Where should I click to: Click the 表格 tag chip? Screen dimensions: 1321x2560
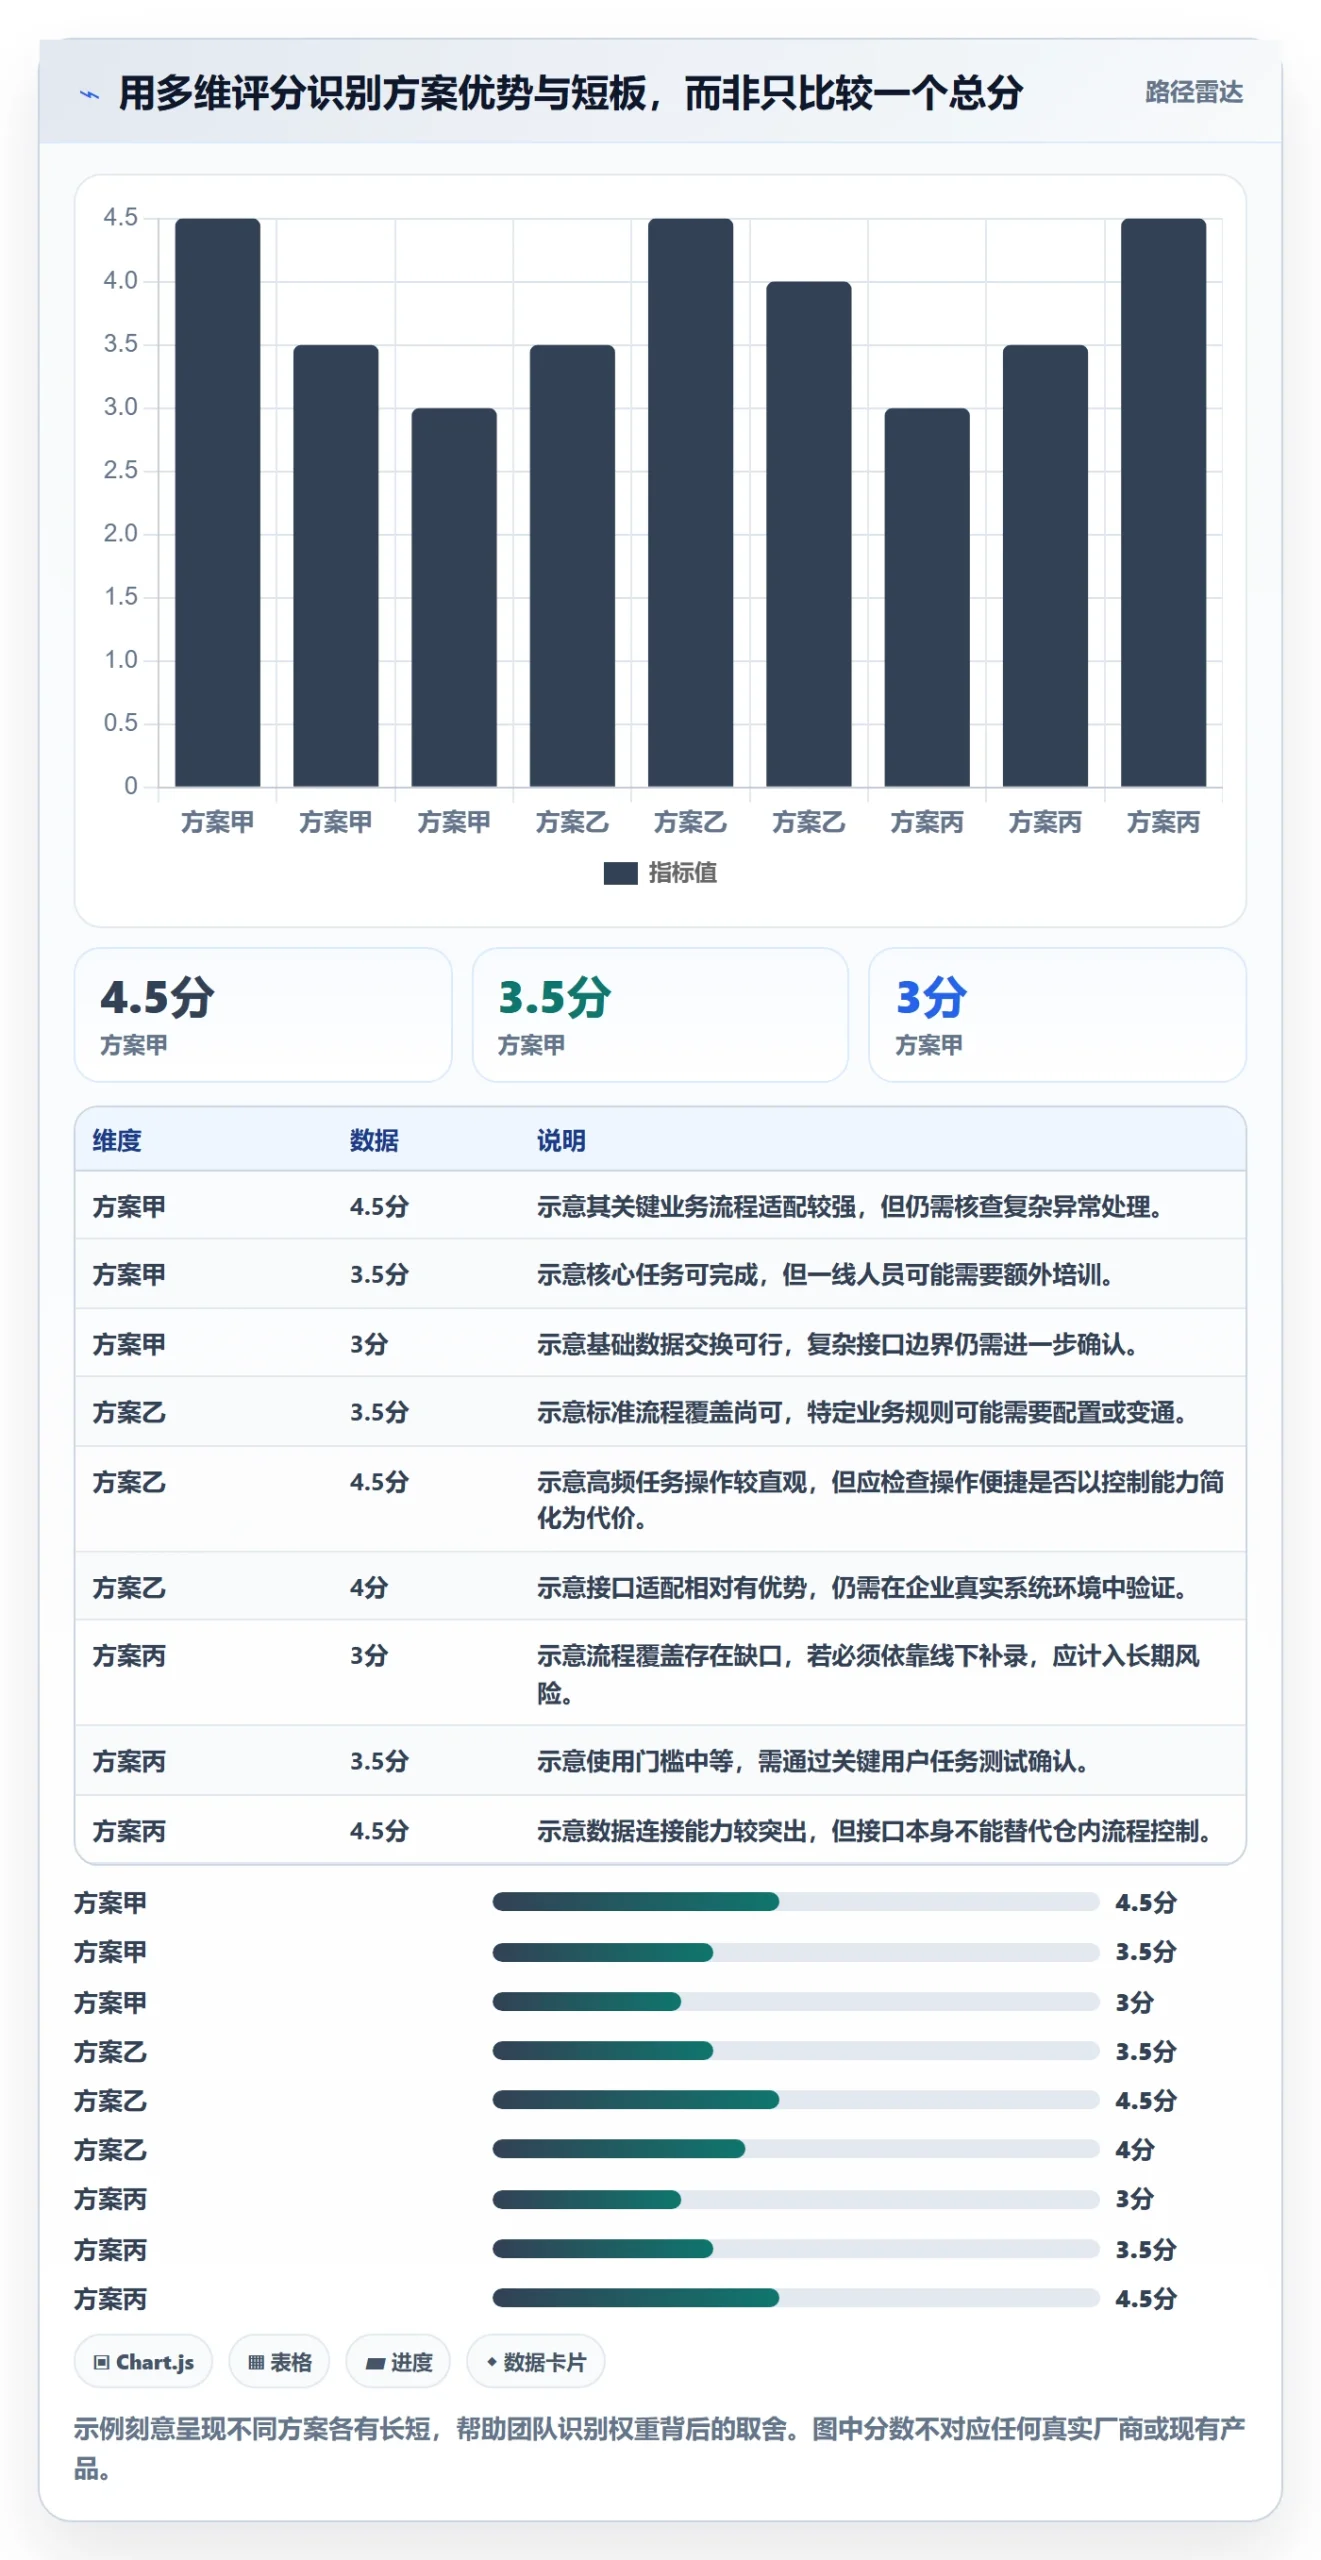[280, 2362]
